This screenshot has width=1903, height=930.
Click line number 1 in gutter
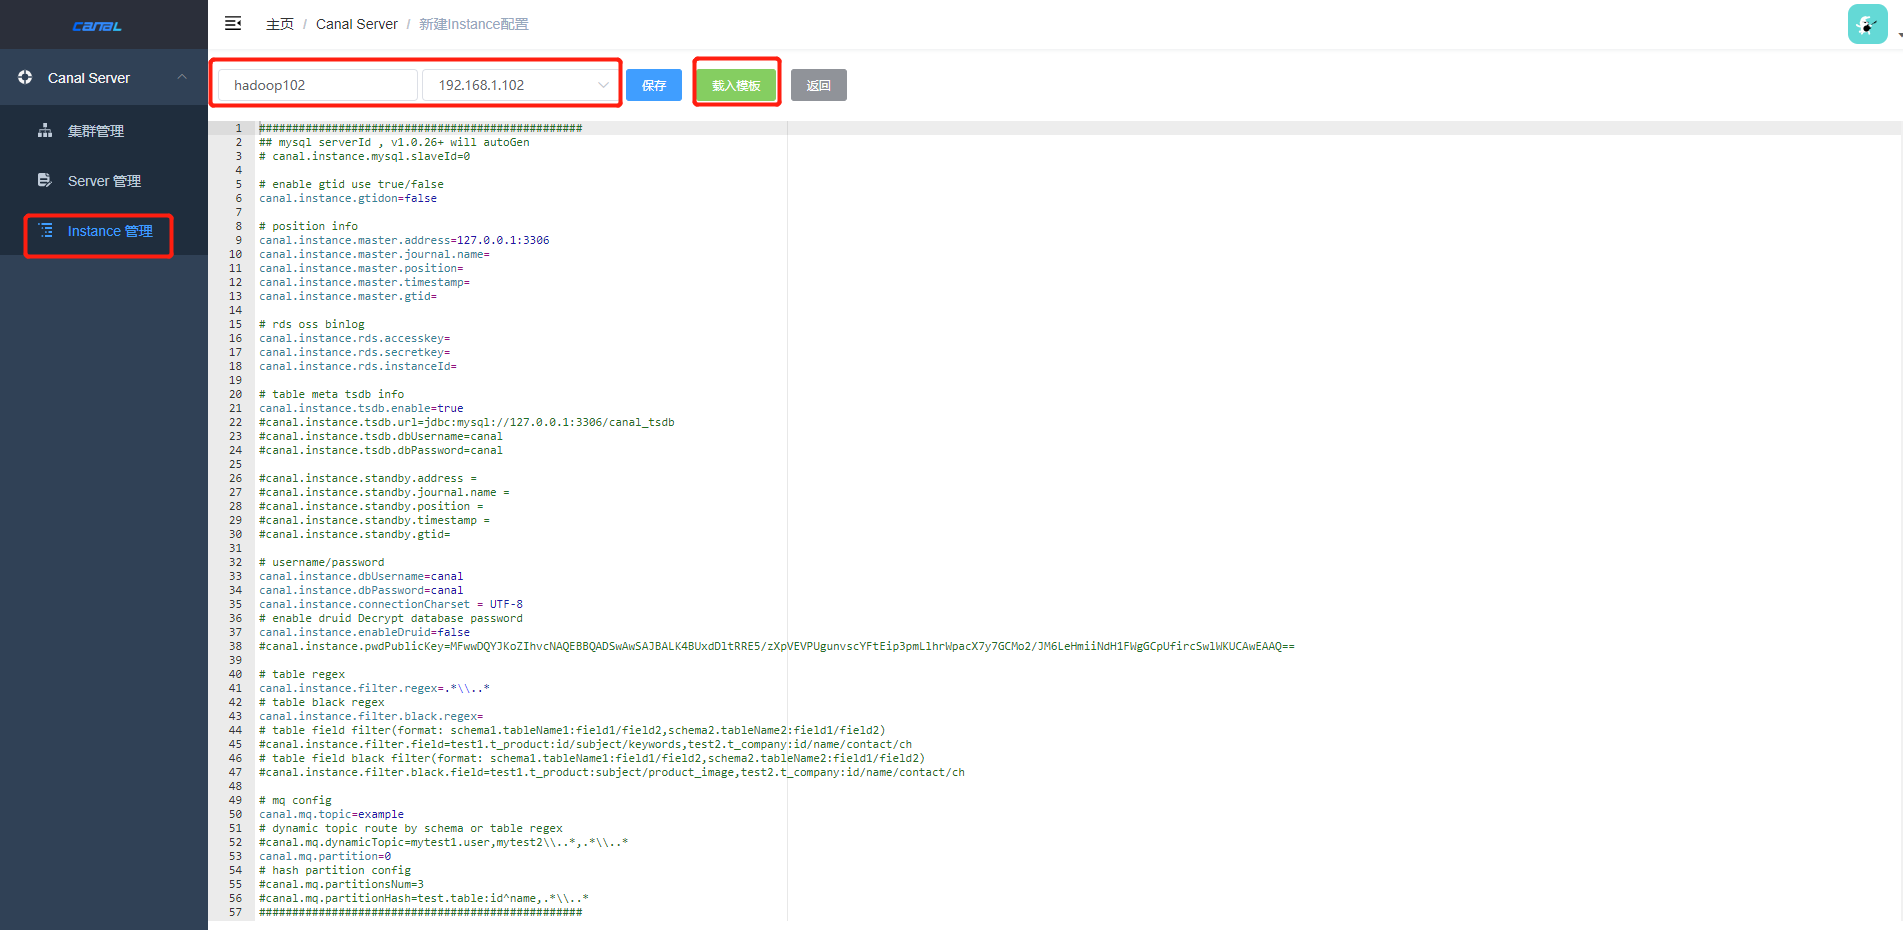tap(238, 128)
